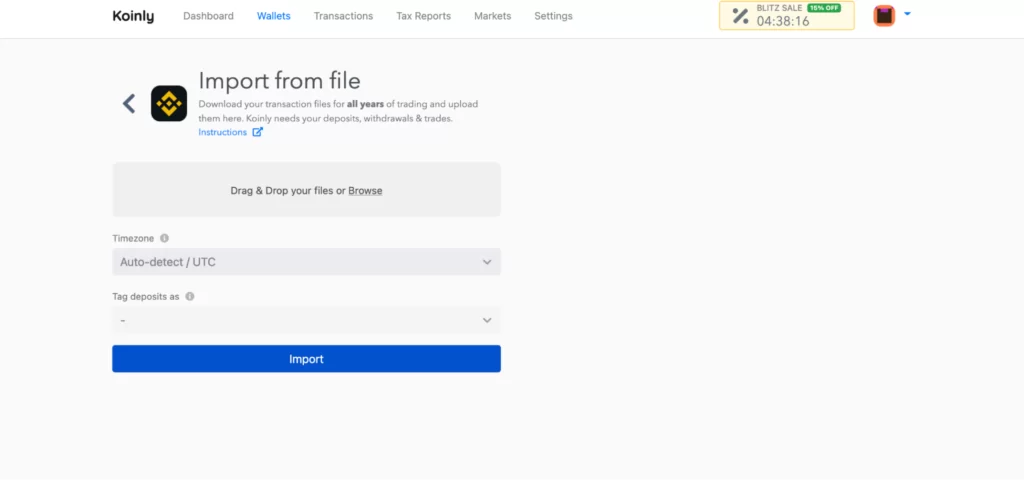1024x480 pixels.
Task: Click the Timezone field label
Action: click(133, 238)
